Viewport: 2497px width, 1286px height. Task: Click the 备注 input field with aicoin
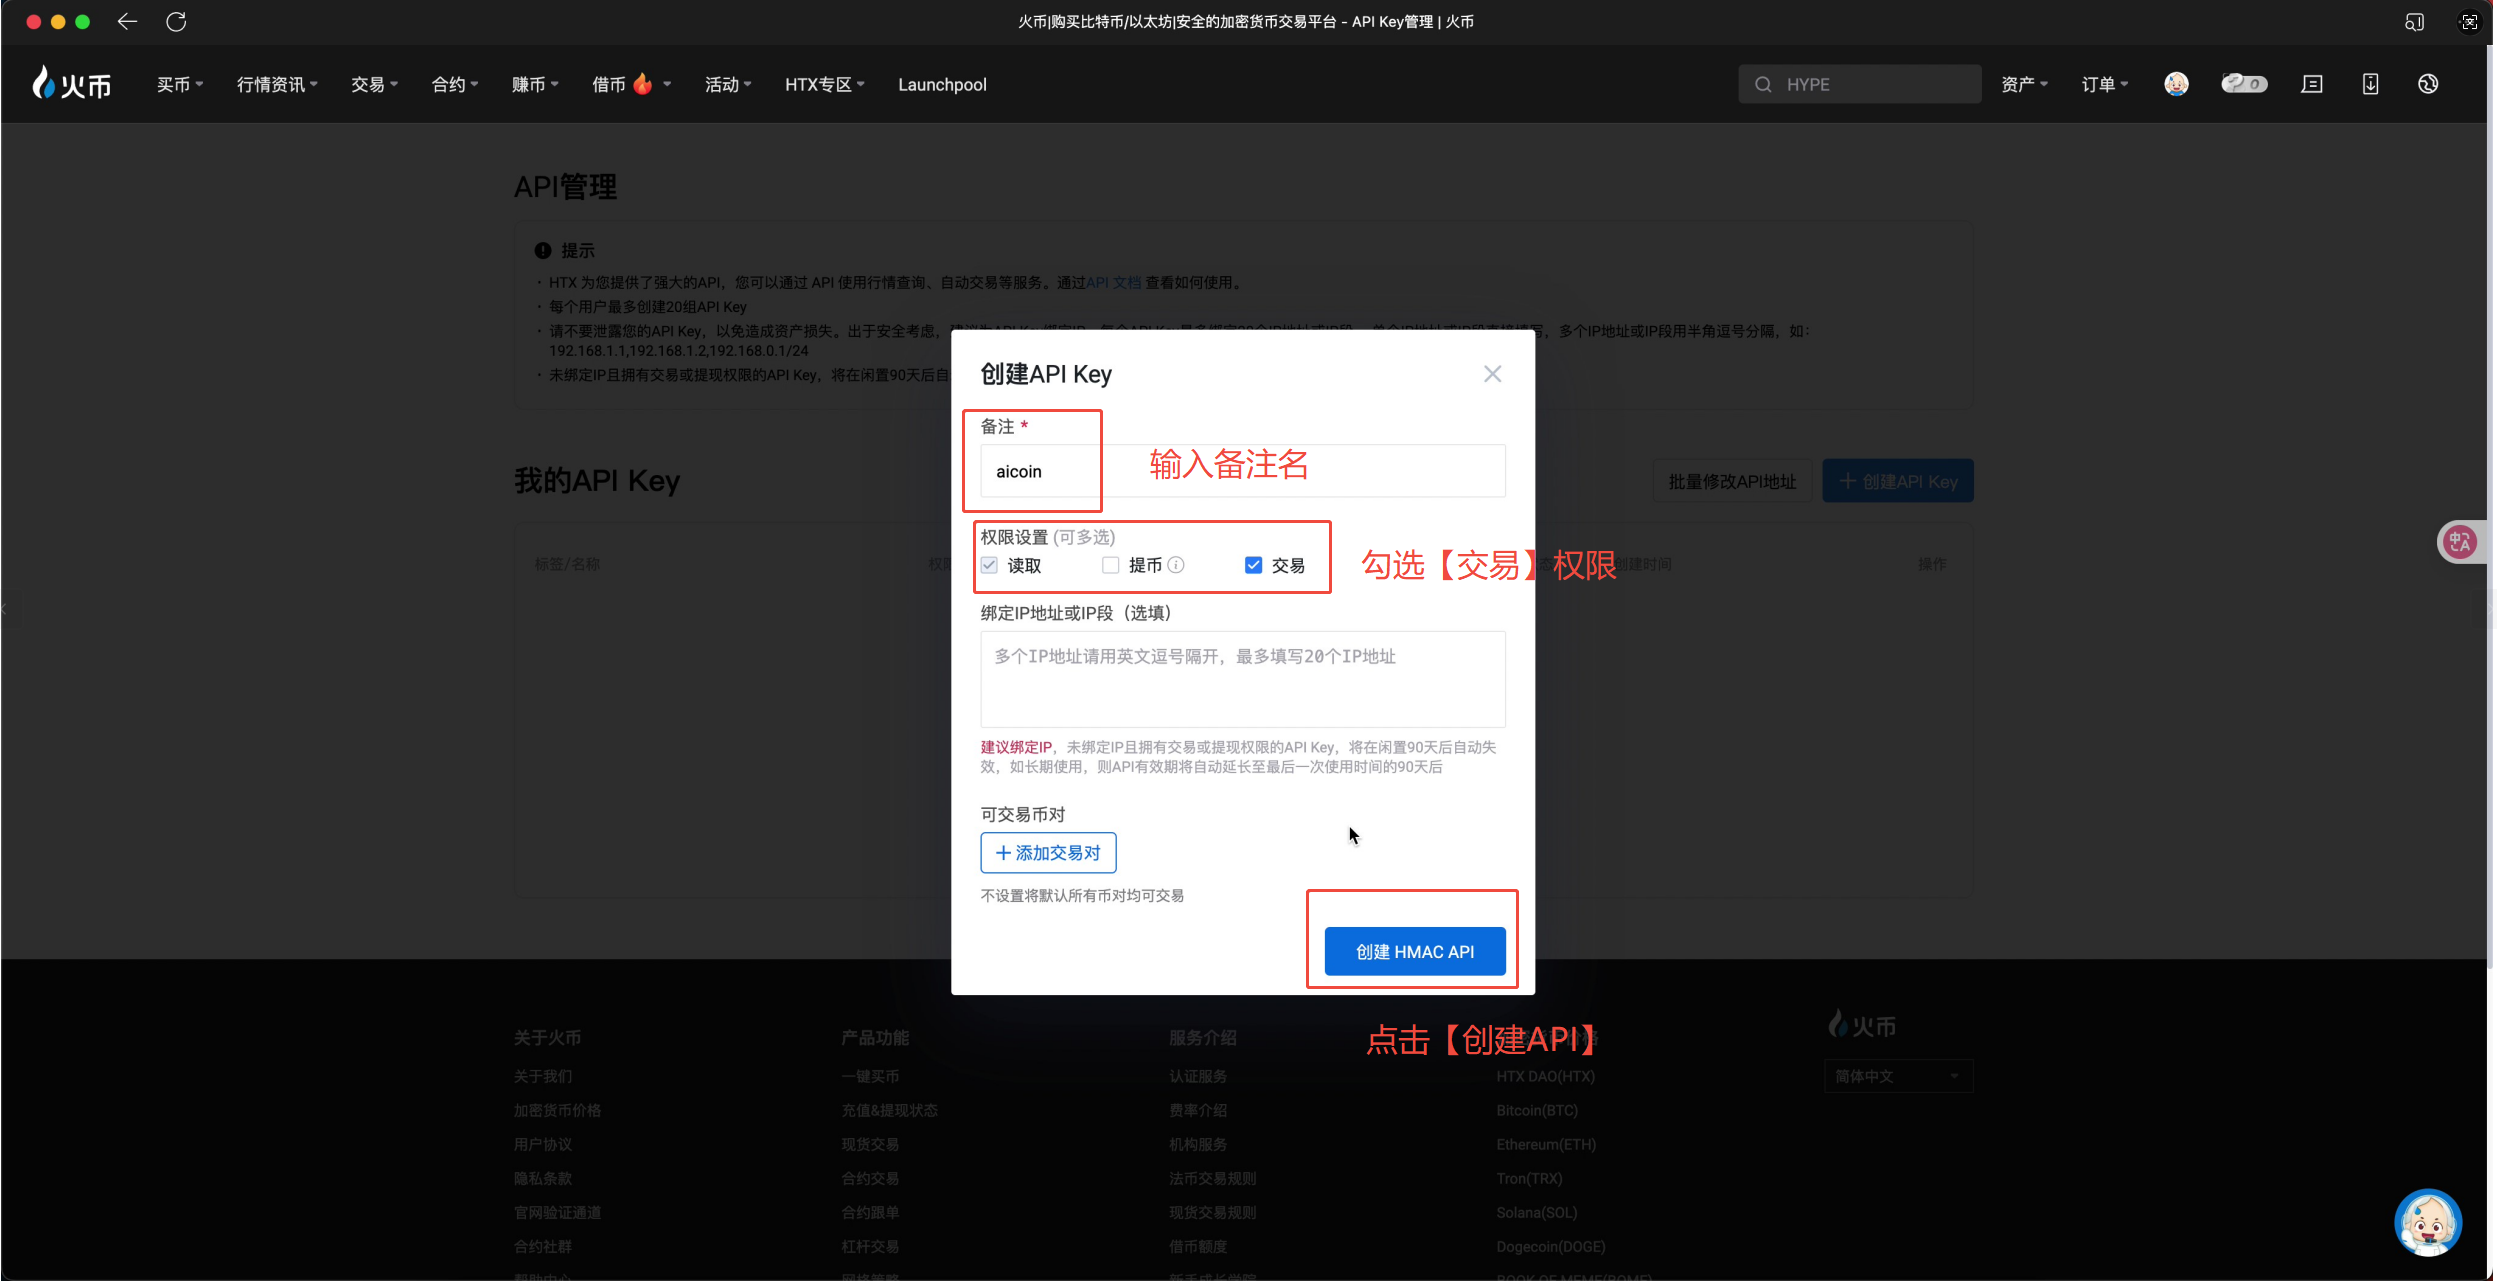pos(1242,471)
